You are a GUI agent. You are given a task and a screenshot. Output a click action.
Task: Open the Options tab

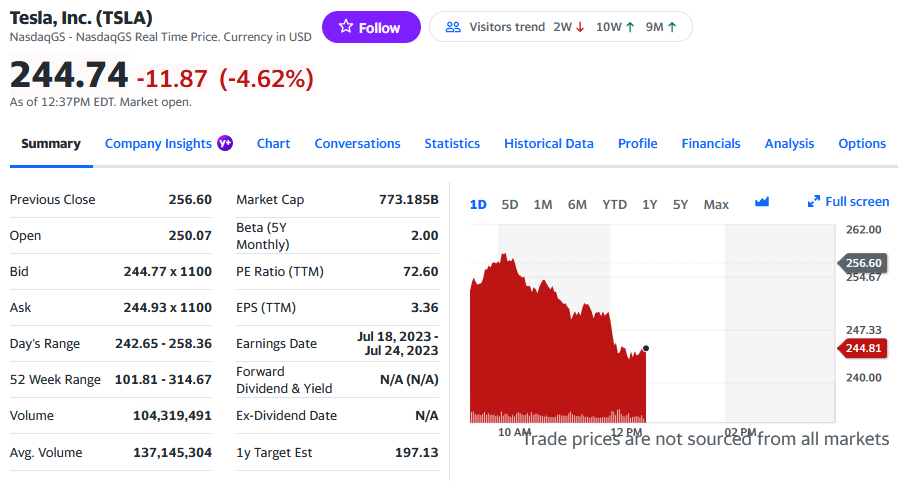point(862,144)
